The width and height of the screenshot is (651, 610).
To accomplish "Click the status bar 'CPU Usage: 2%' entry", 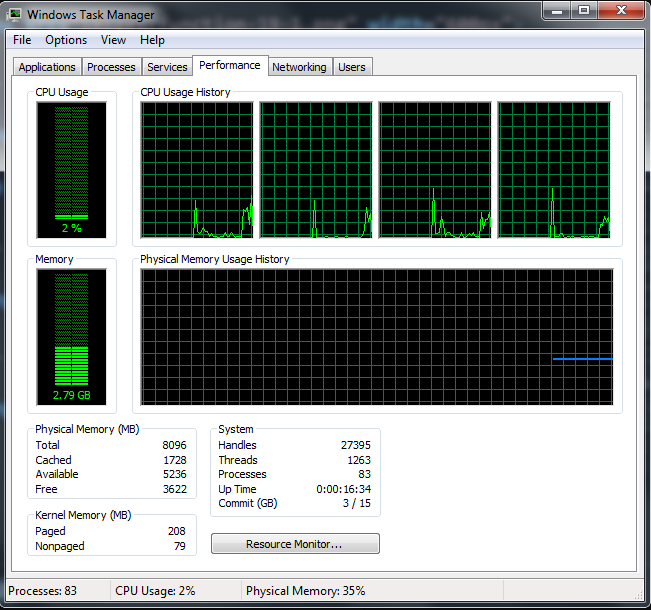I will tap(155, 591).
